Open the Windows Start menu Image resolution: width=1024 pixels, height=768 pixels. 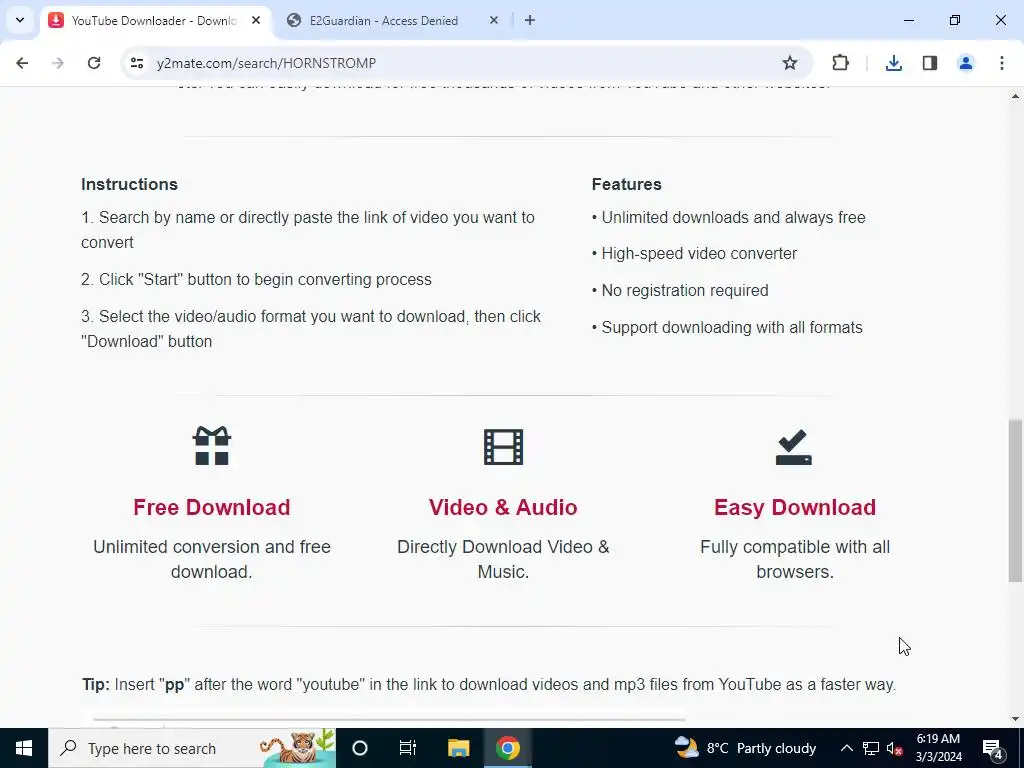[24, 748]
